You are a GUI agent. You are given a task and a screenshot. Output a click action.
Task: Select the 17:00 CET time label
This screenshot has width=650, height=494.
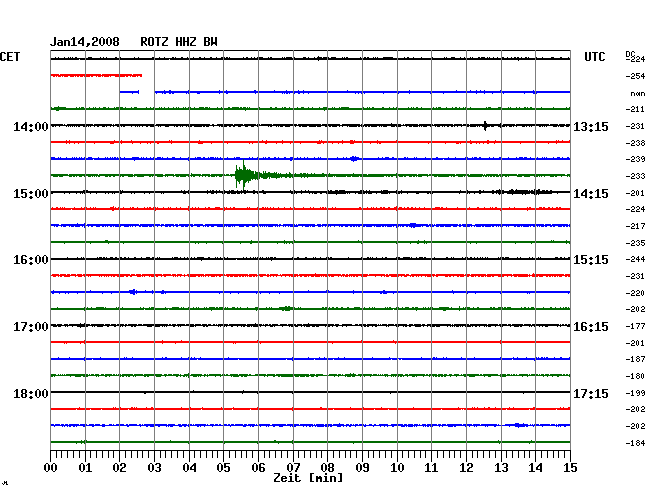[x=31, y=327]
